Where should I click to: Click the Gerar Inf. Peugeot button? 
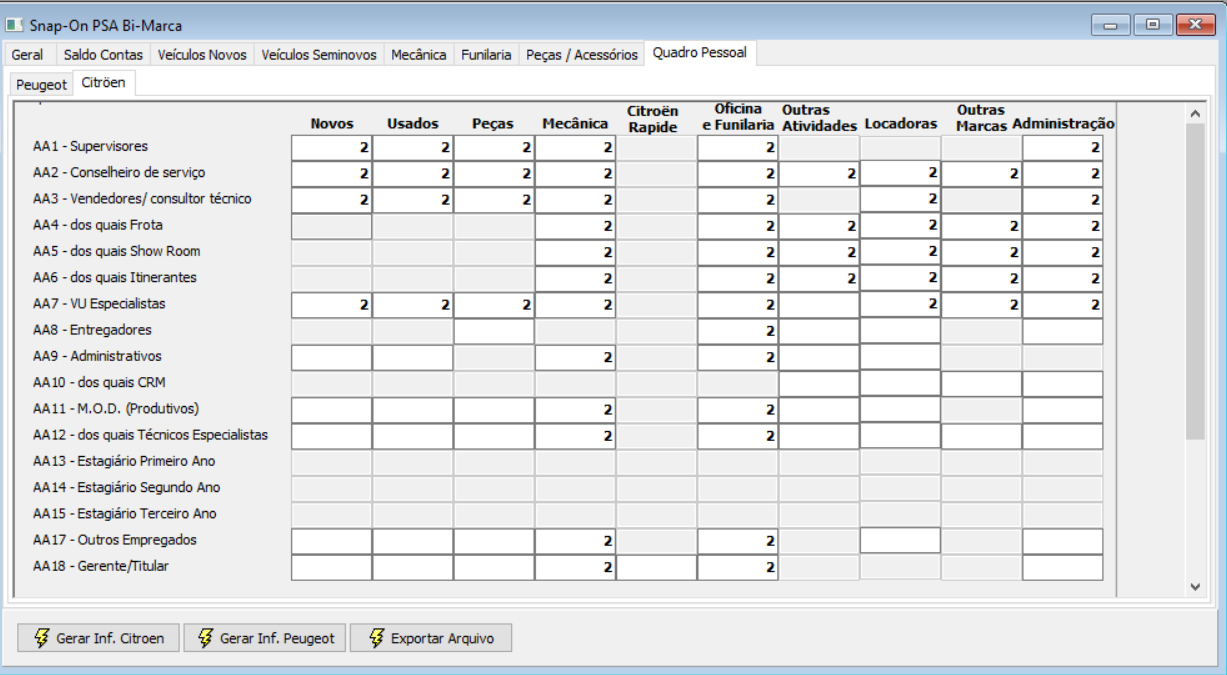(264, 638)
